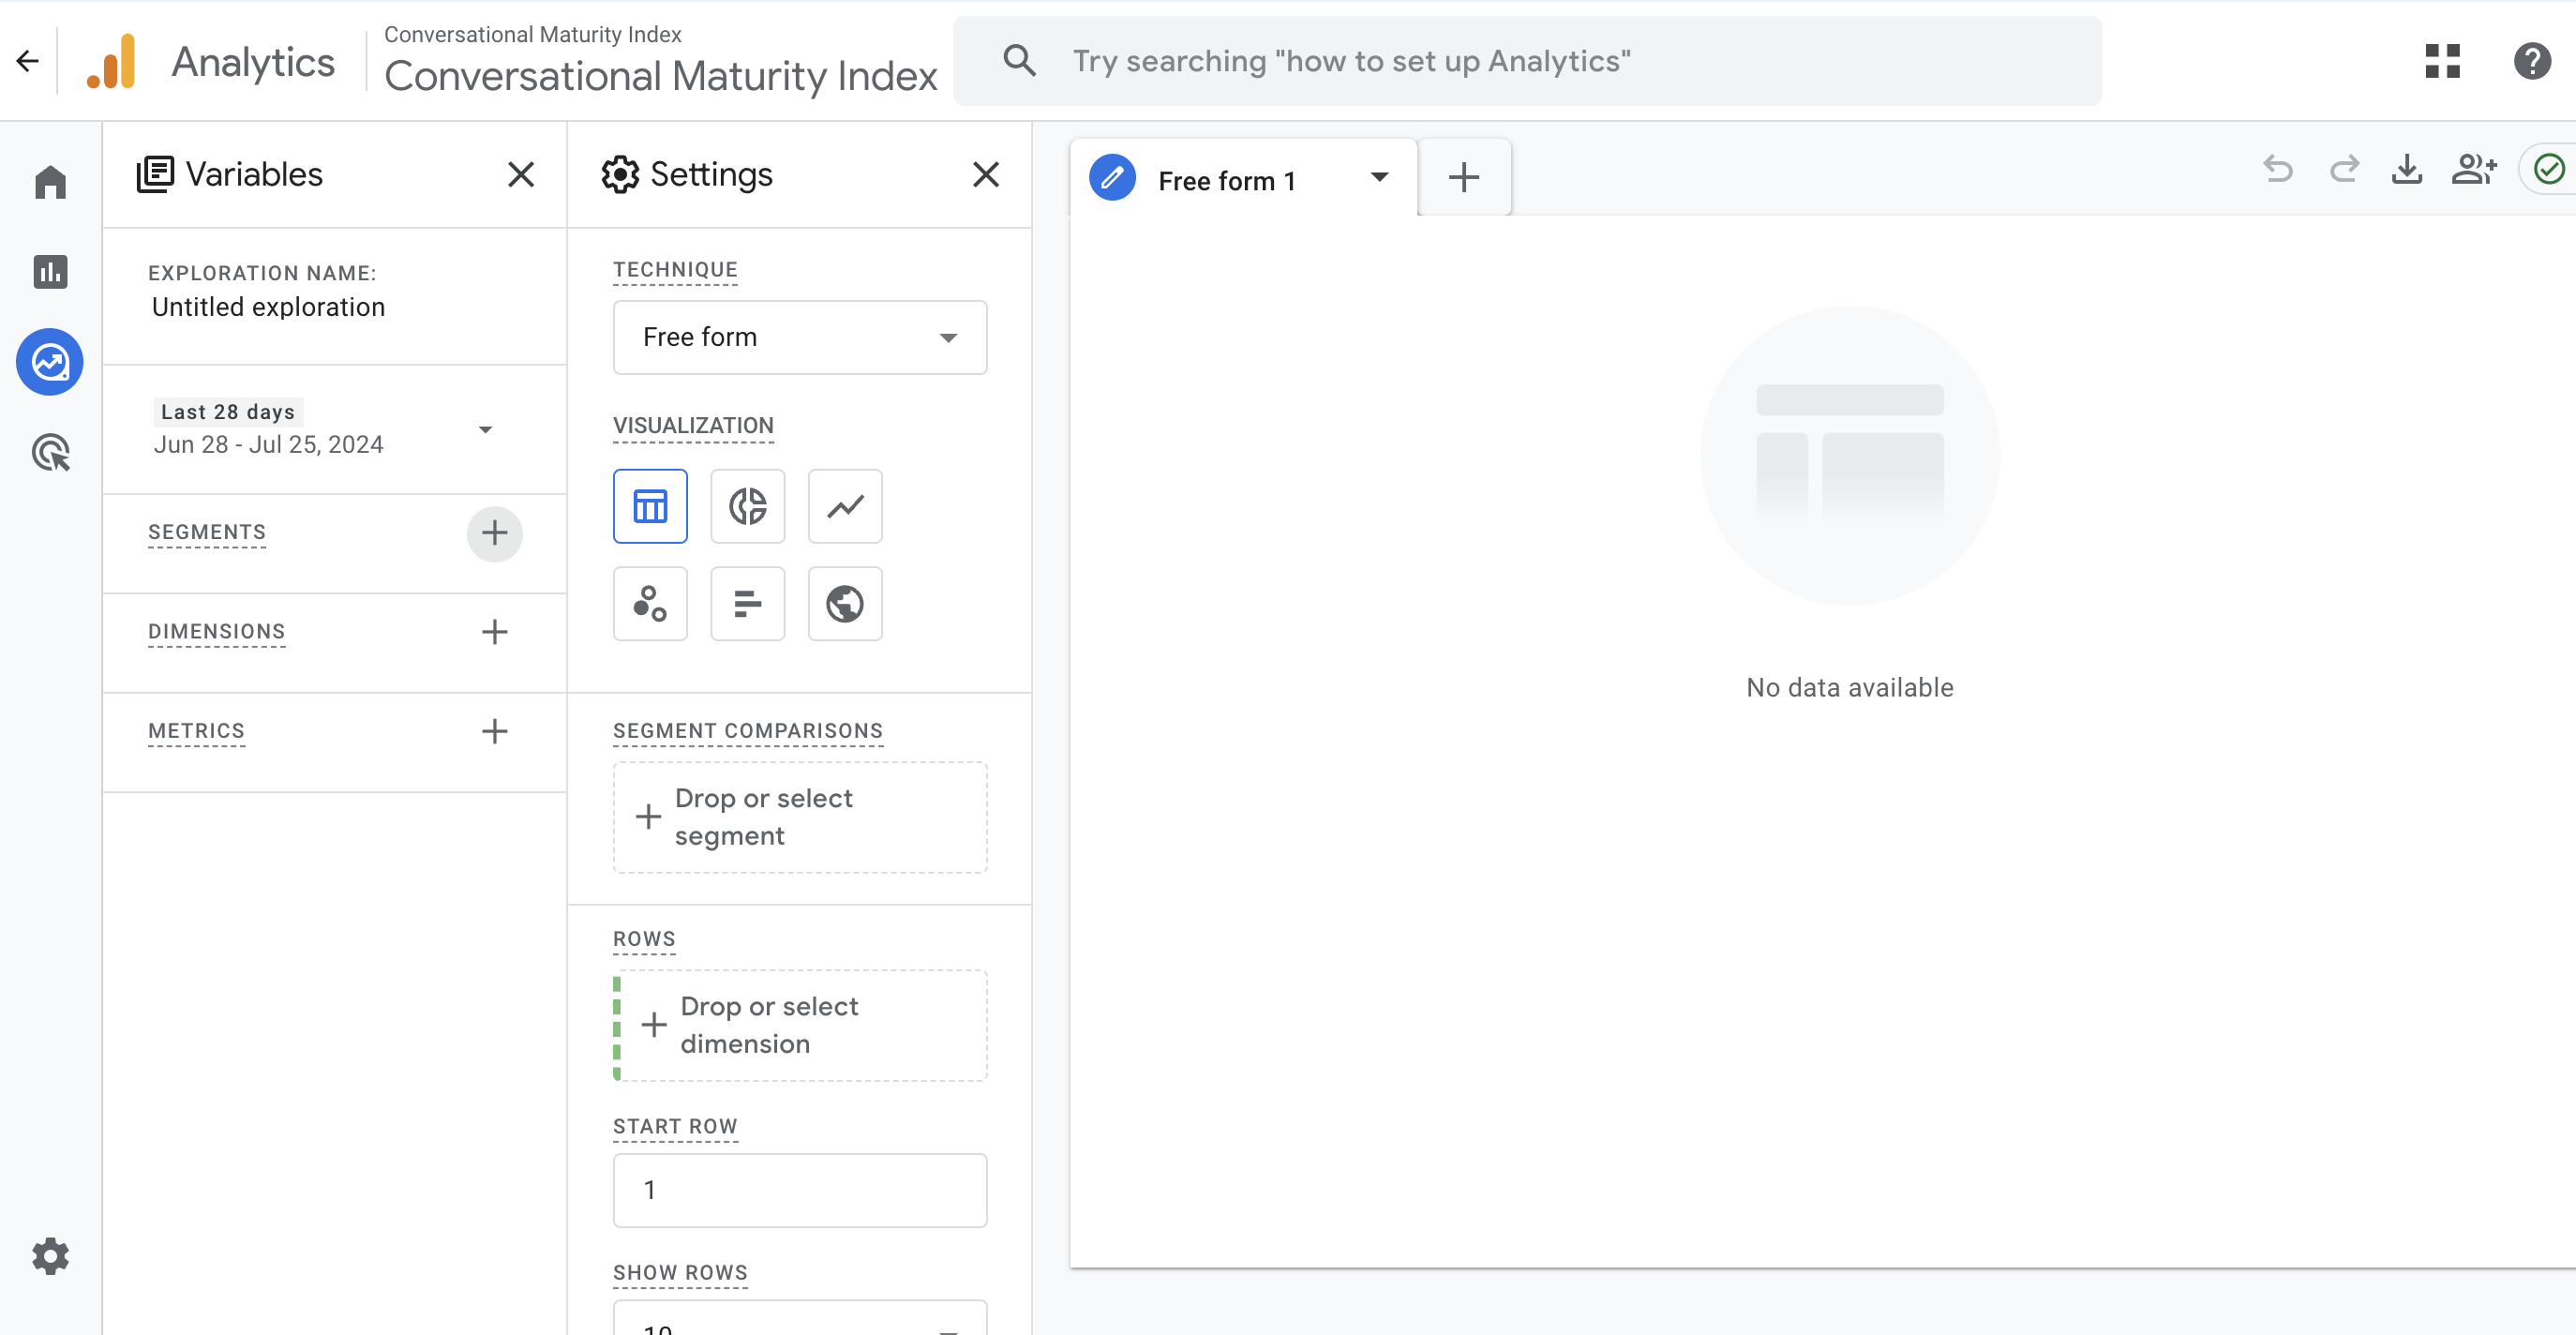
Task: Select the Scatter plot visualization
Action: coord(650,604)
